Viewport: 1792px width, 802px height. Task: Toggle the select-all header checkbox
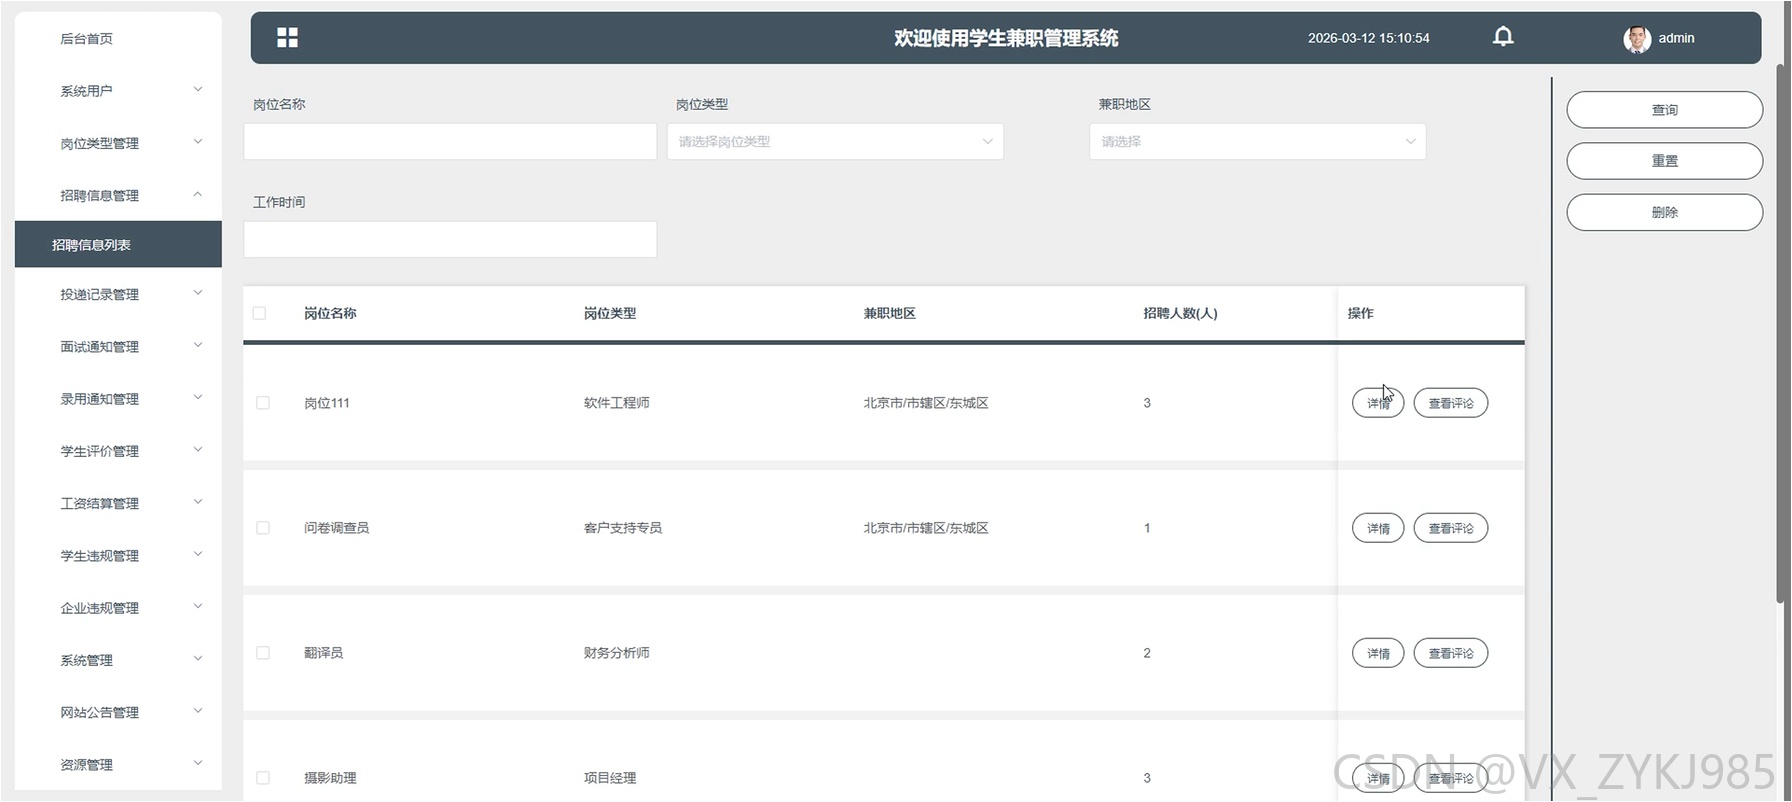(x=260, y=313)
